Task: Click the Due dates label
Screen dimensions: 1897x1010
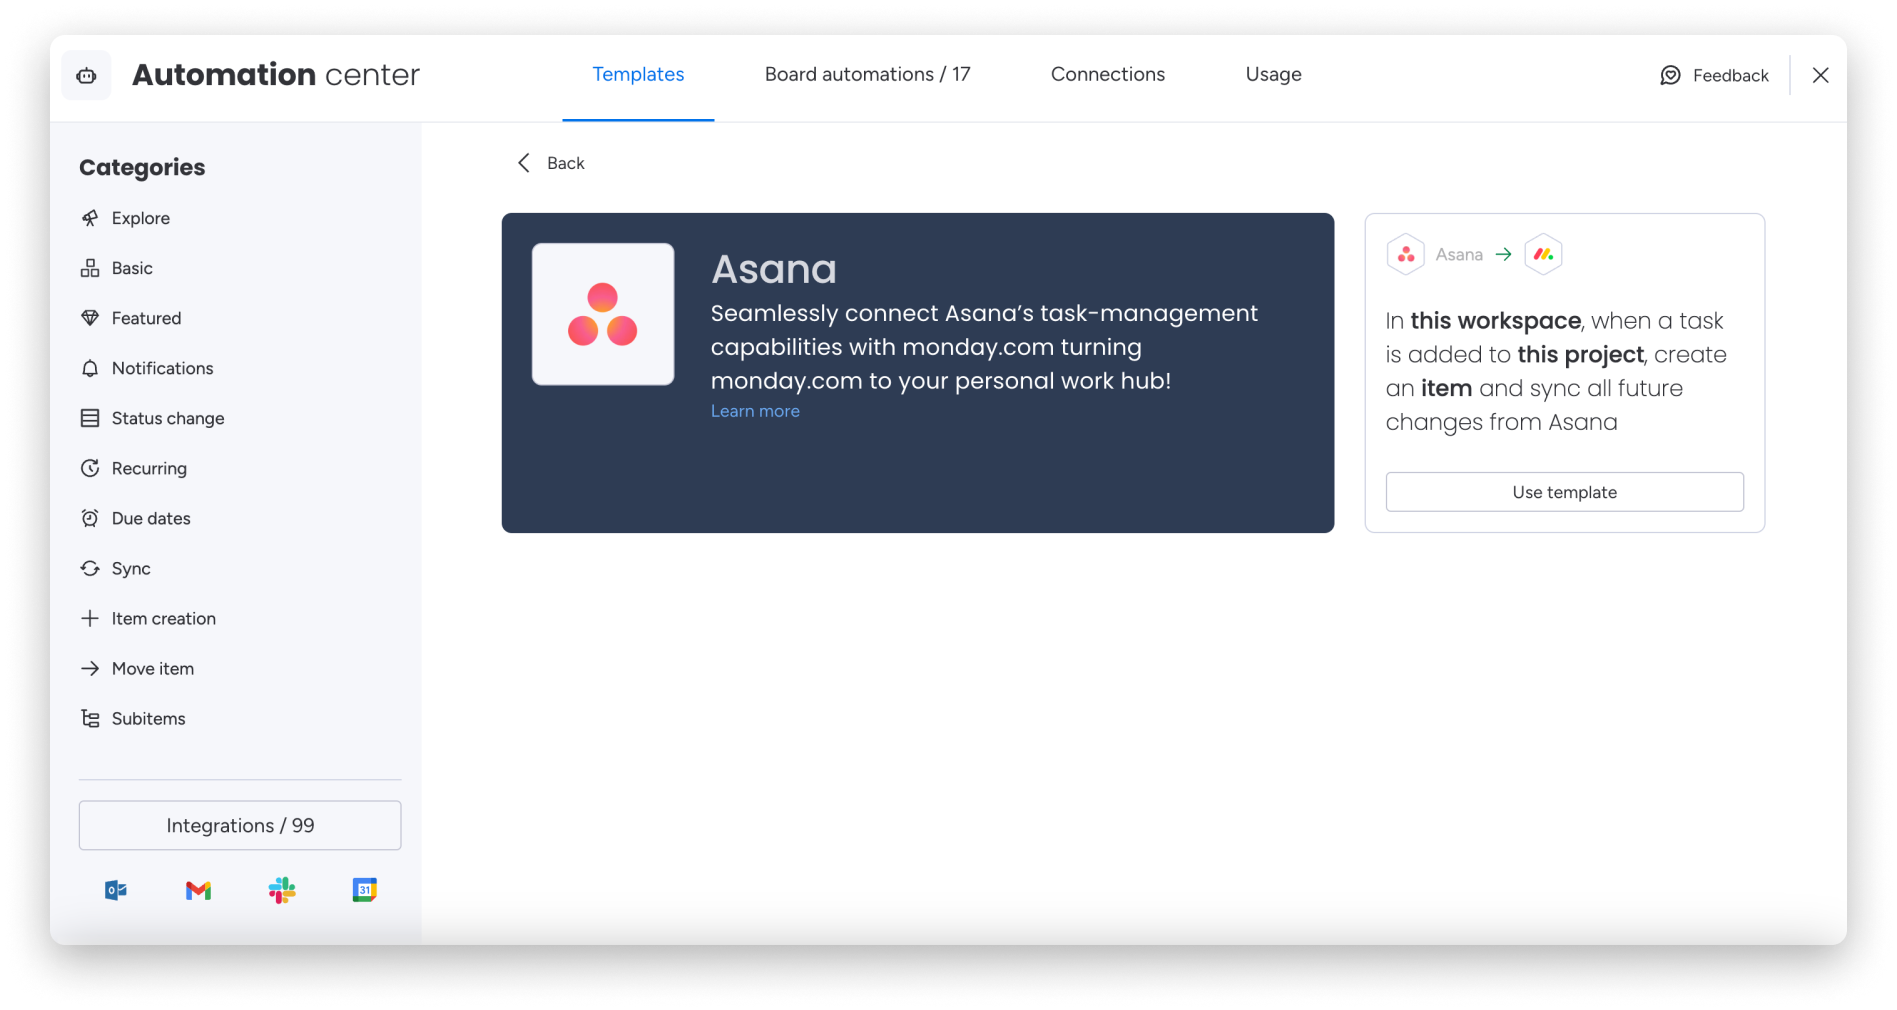Action: click(151, 518)
